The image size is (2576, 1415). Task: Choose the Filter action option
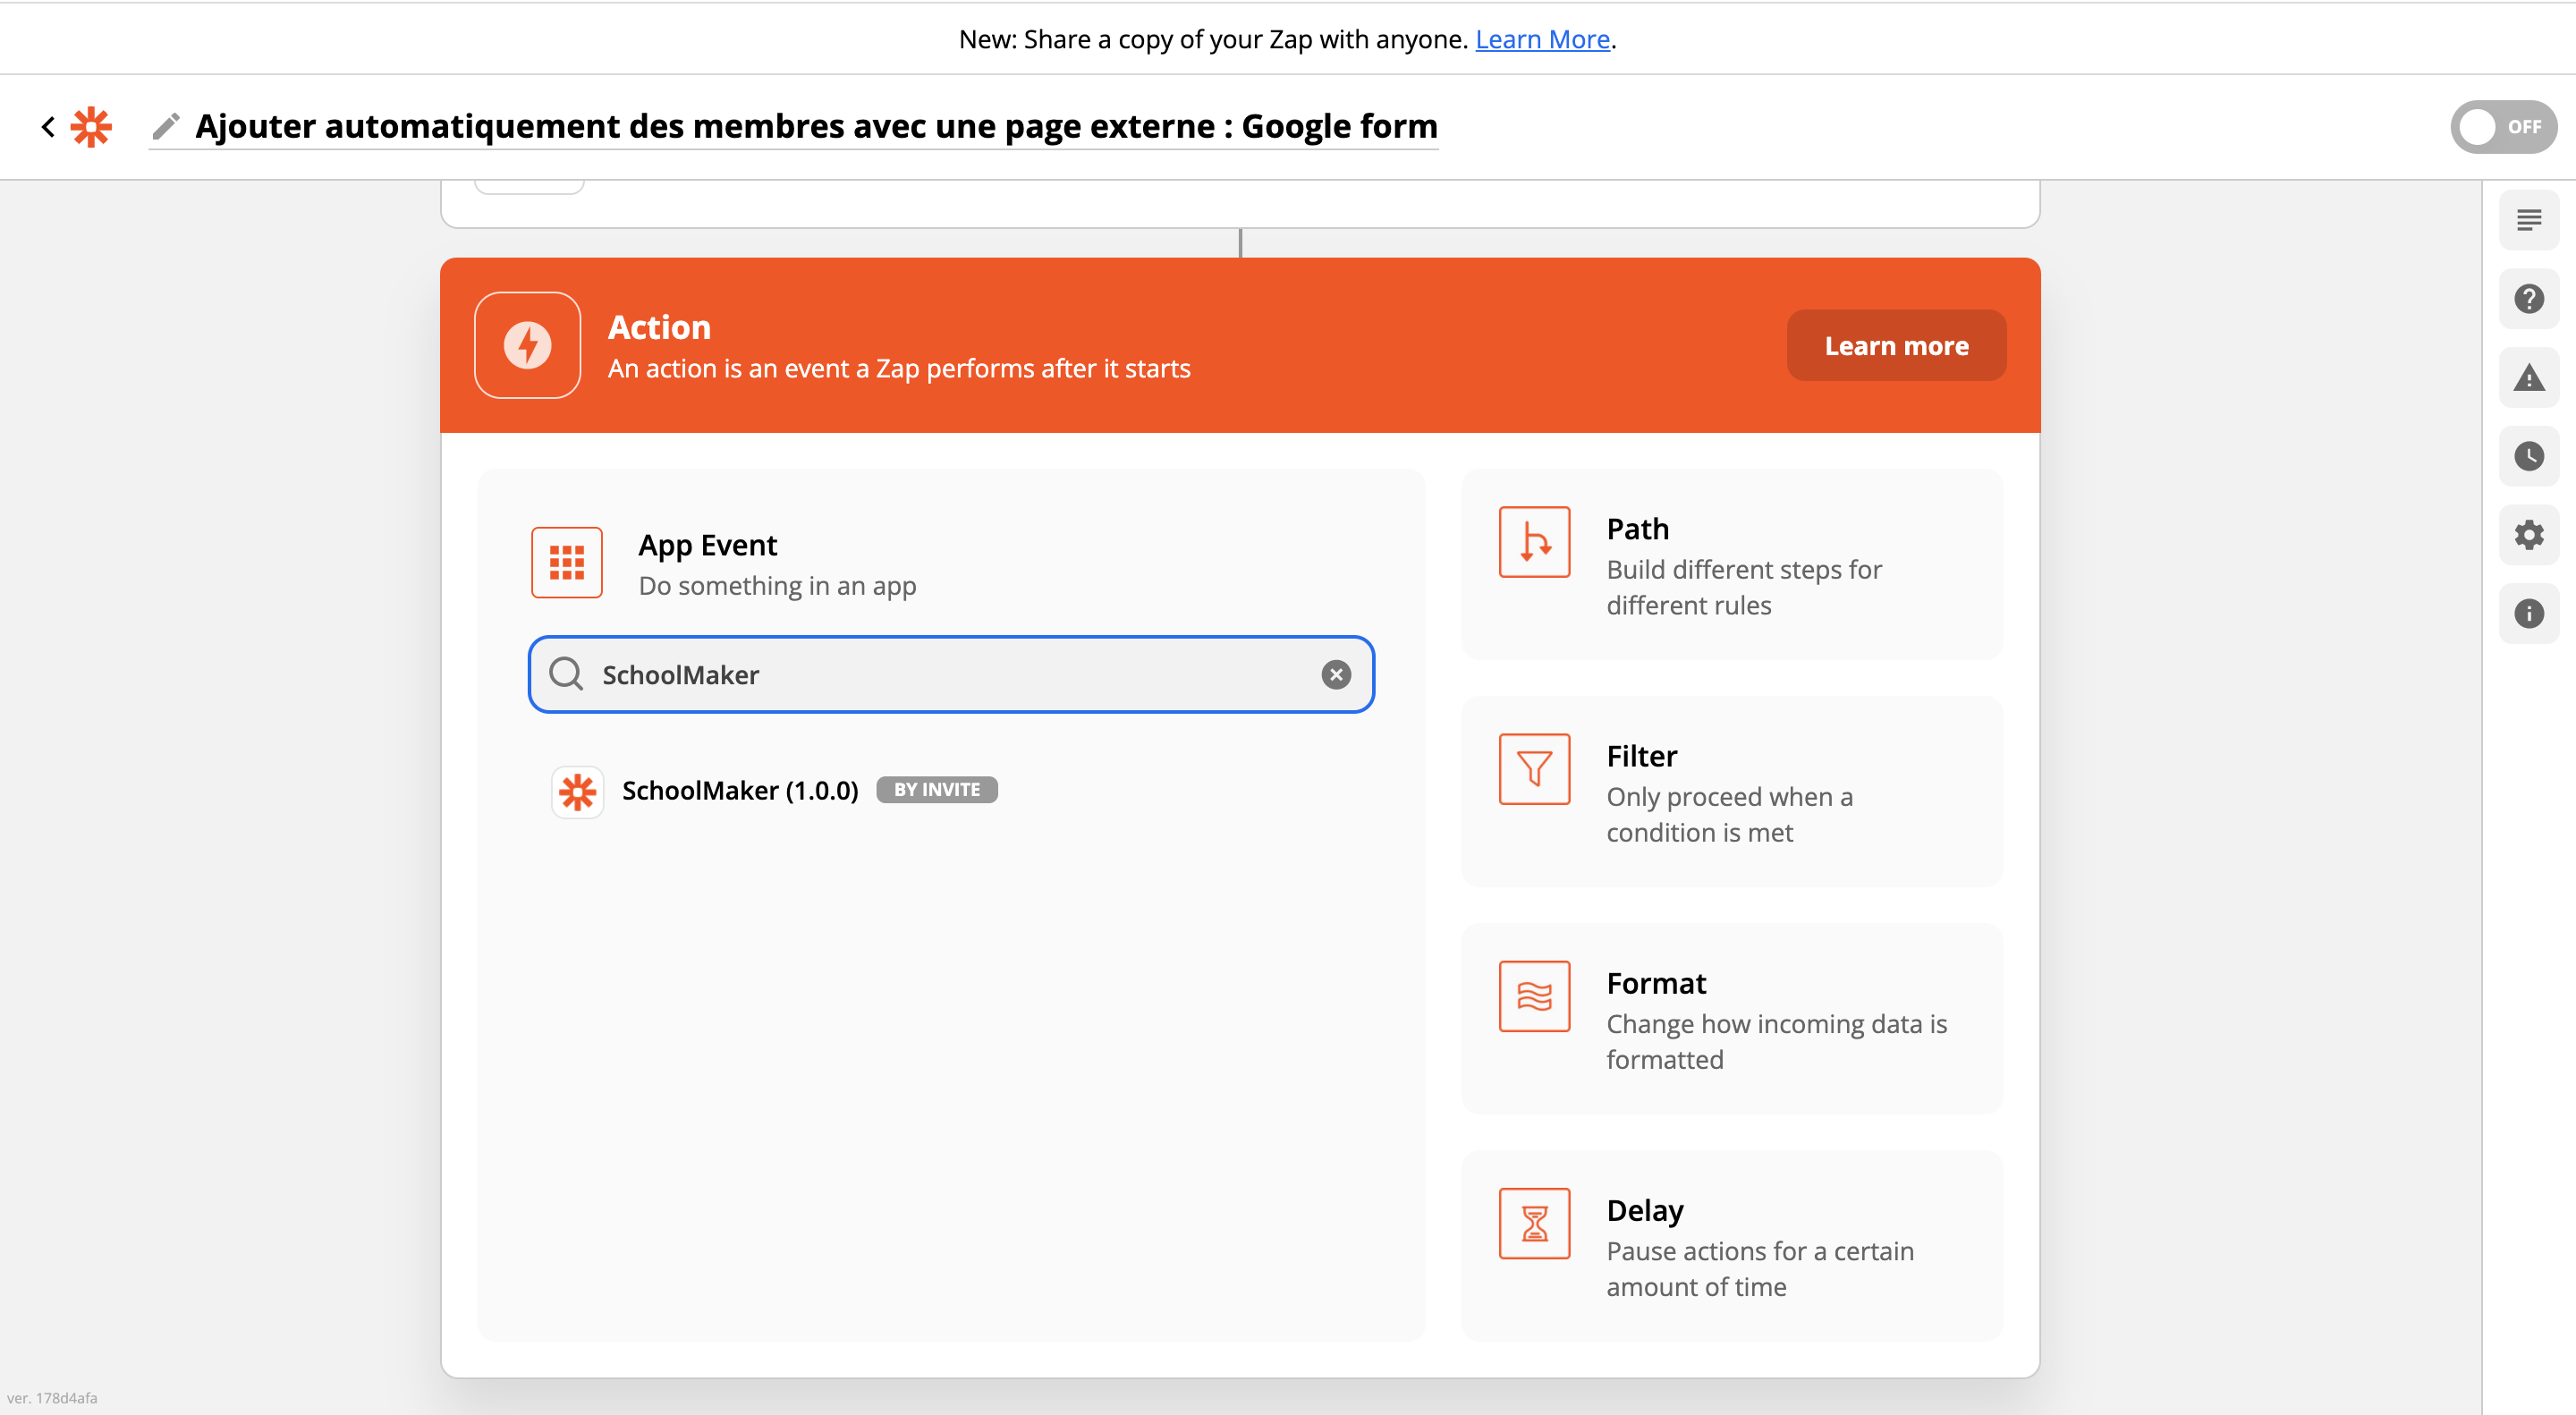[1731, 792]
